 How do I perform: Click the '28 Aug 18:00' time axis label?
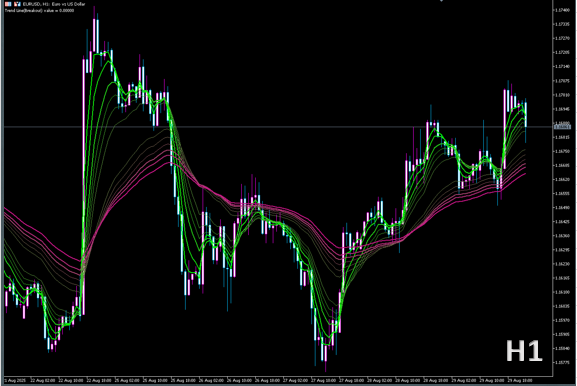(x=436, y=380)
